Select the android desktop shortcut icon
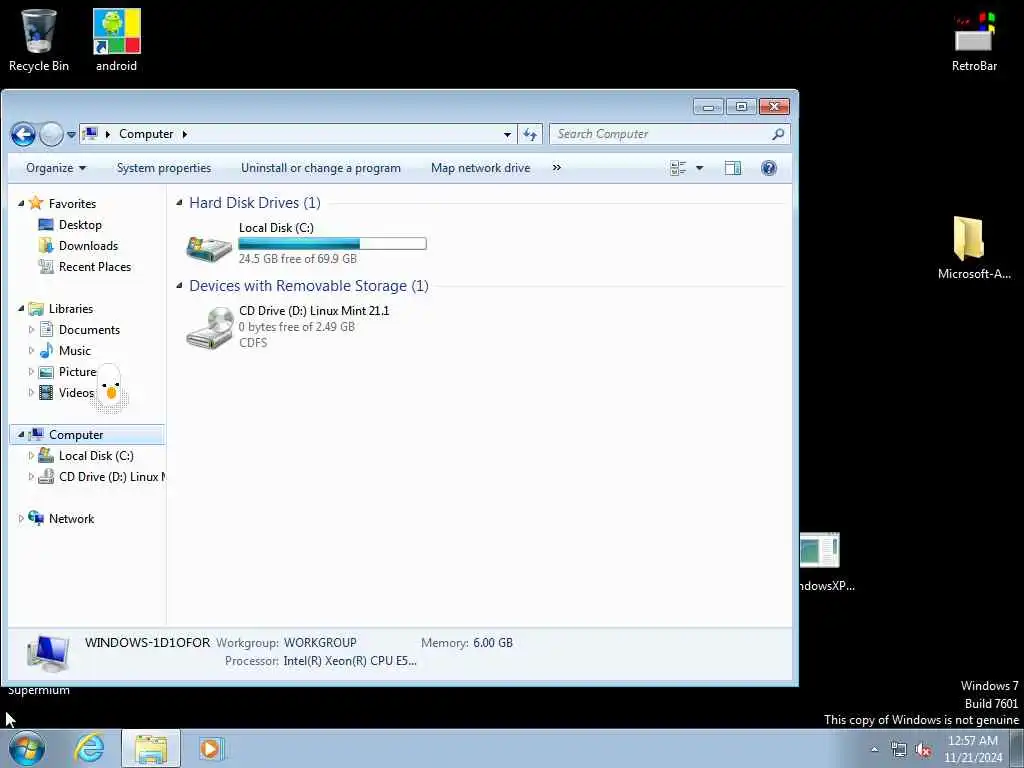 (x=116, y=40)
